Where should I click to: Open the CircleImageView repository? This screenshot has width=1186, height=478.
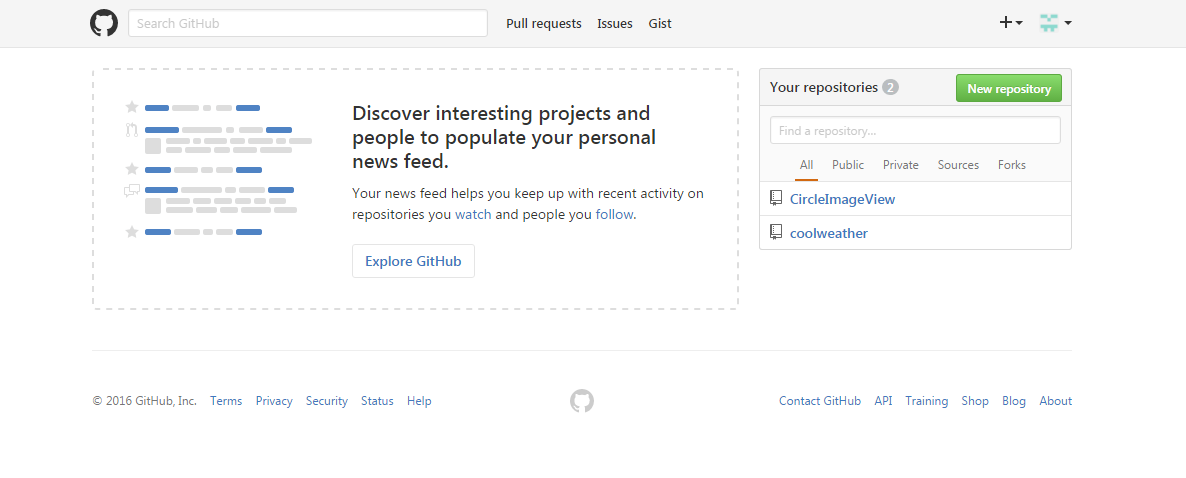pyautogui.click(x=843, y=199)
